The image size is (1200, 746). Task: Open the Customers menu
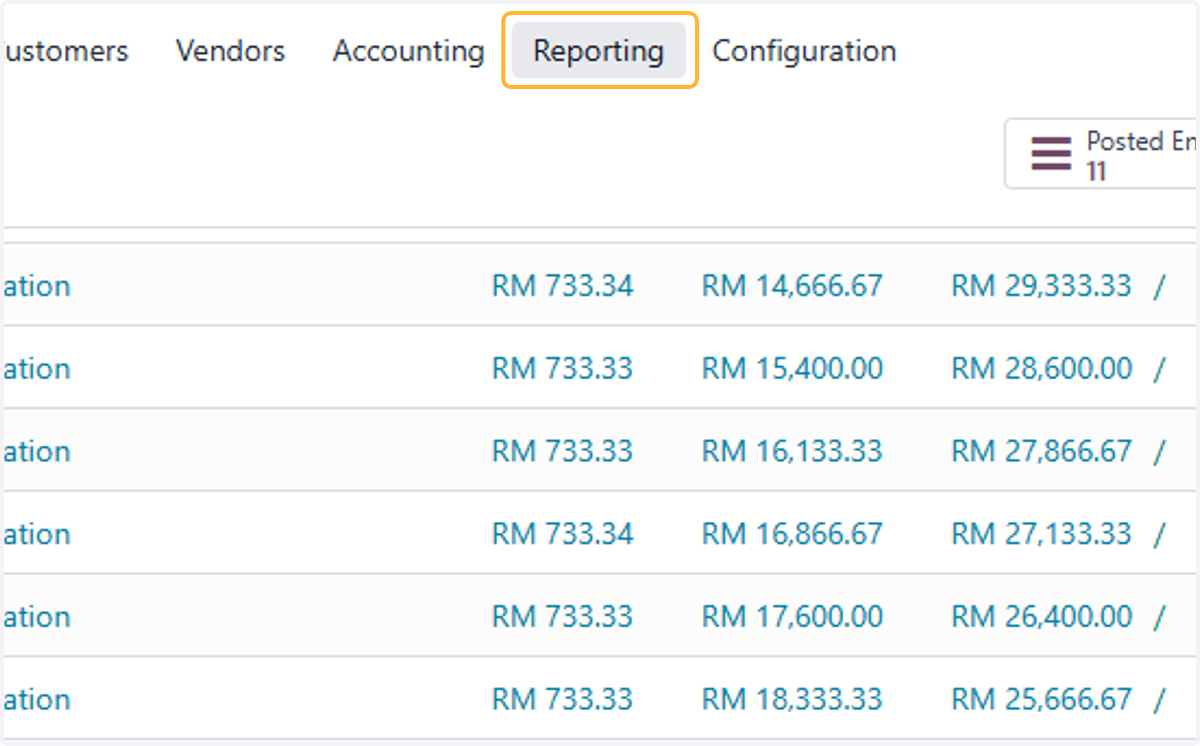pyautogui.click(x=64, y=51)
